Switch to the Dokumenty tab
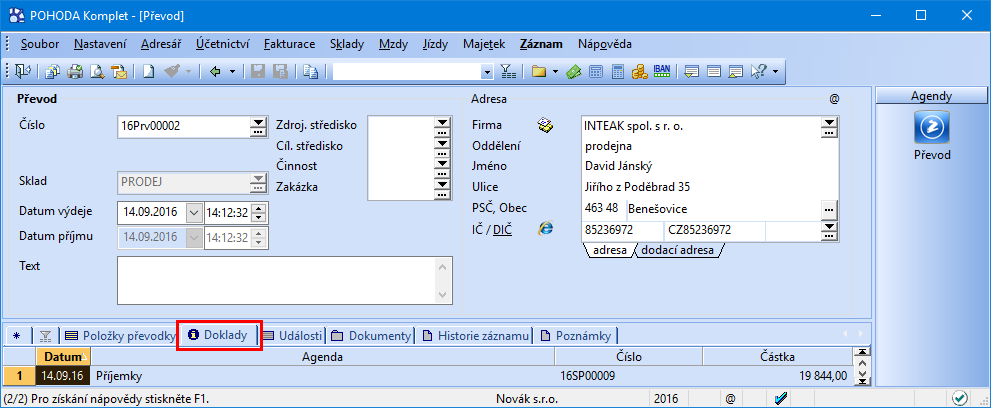The height and width of the screenshot is (408, 991). coord(371,336)
